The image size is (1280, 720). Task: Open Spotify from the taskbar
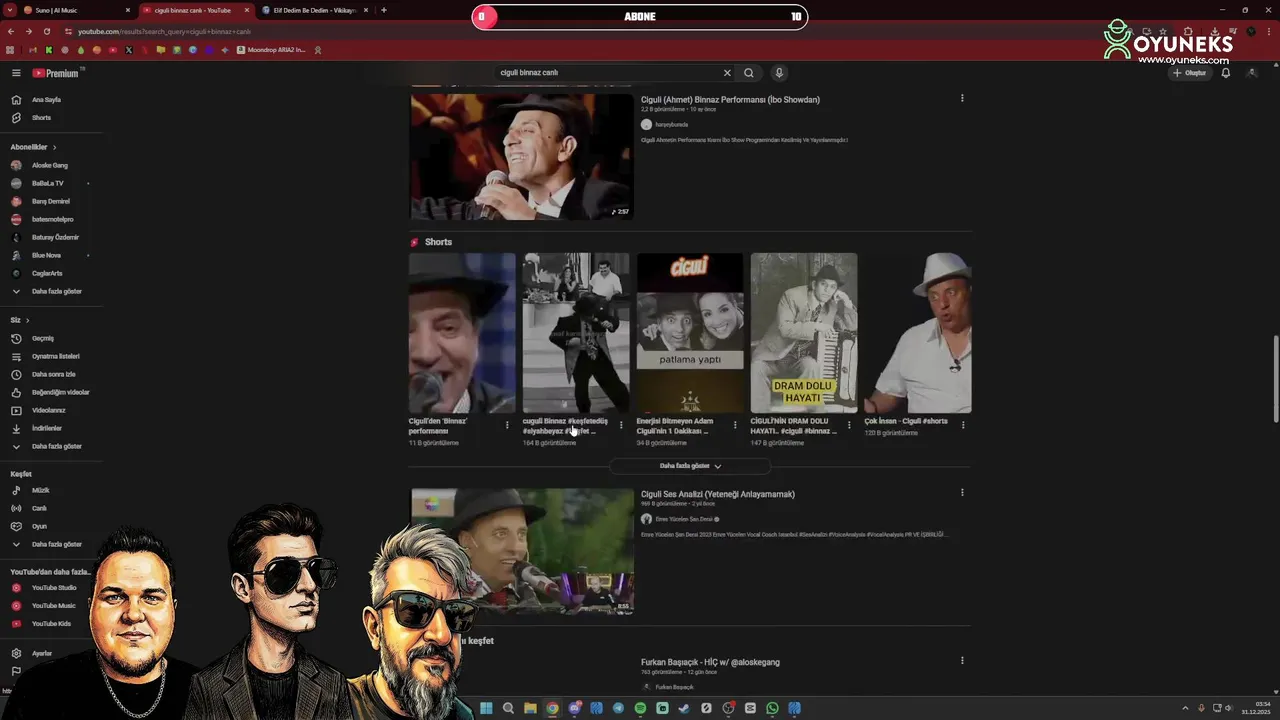click(640, 708)
